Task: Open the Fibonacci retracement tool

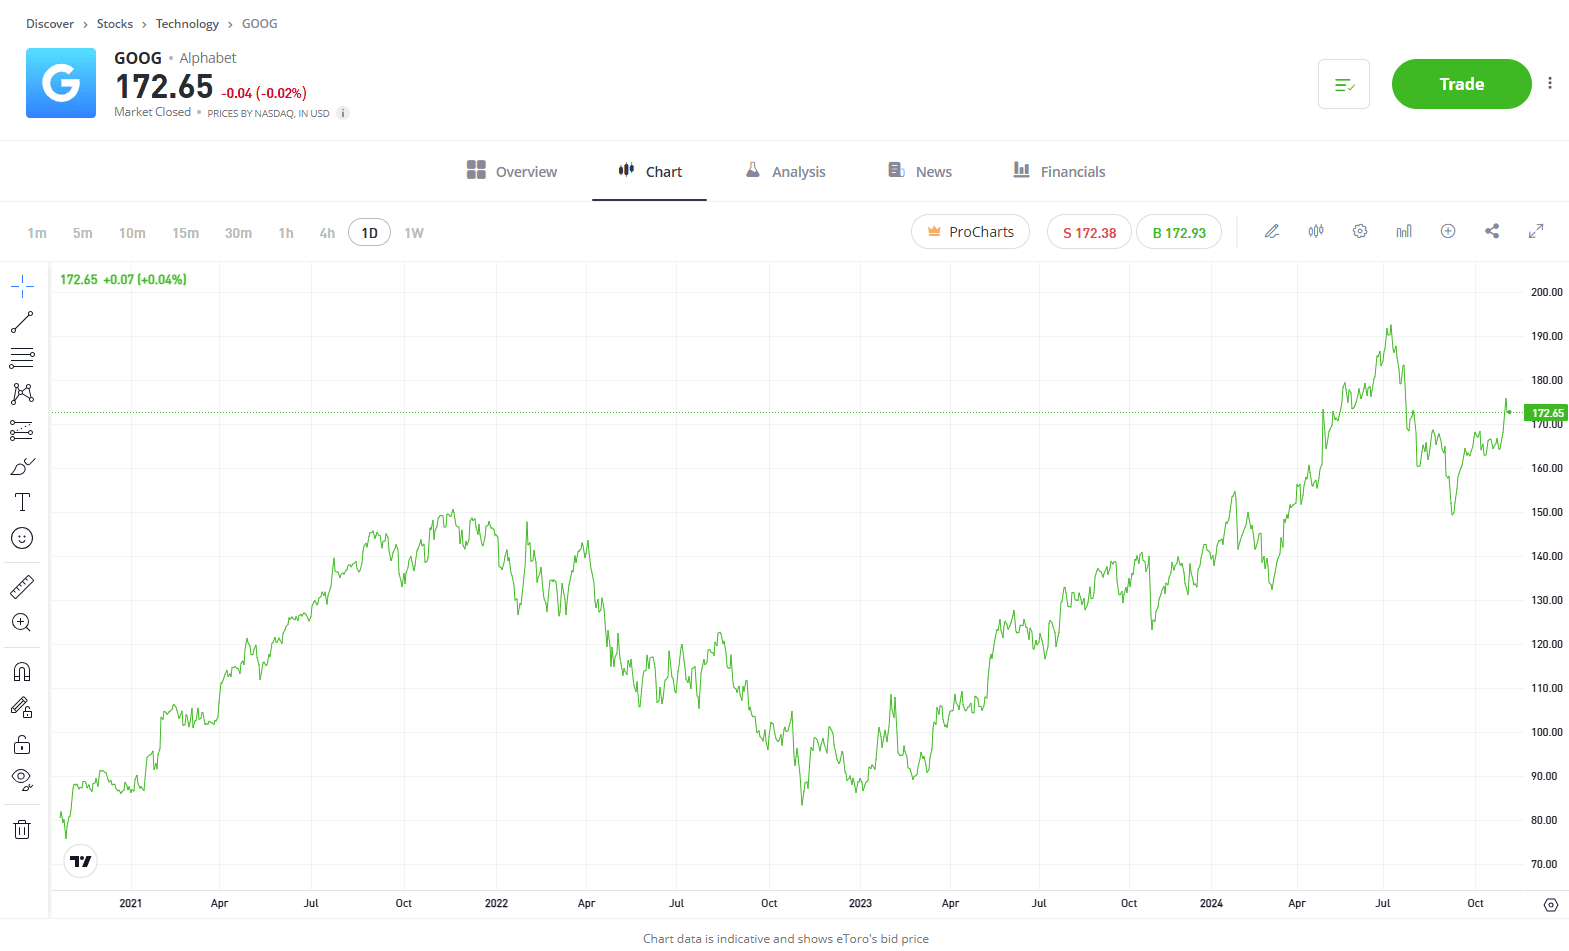Action: point(22,358)
